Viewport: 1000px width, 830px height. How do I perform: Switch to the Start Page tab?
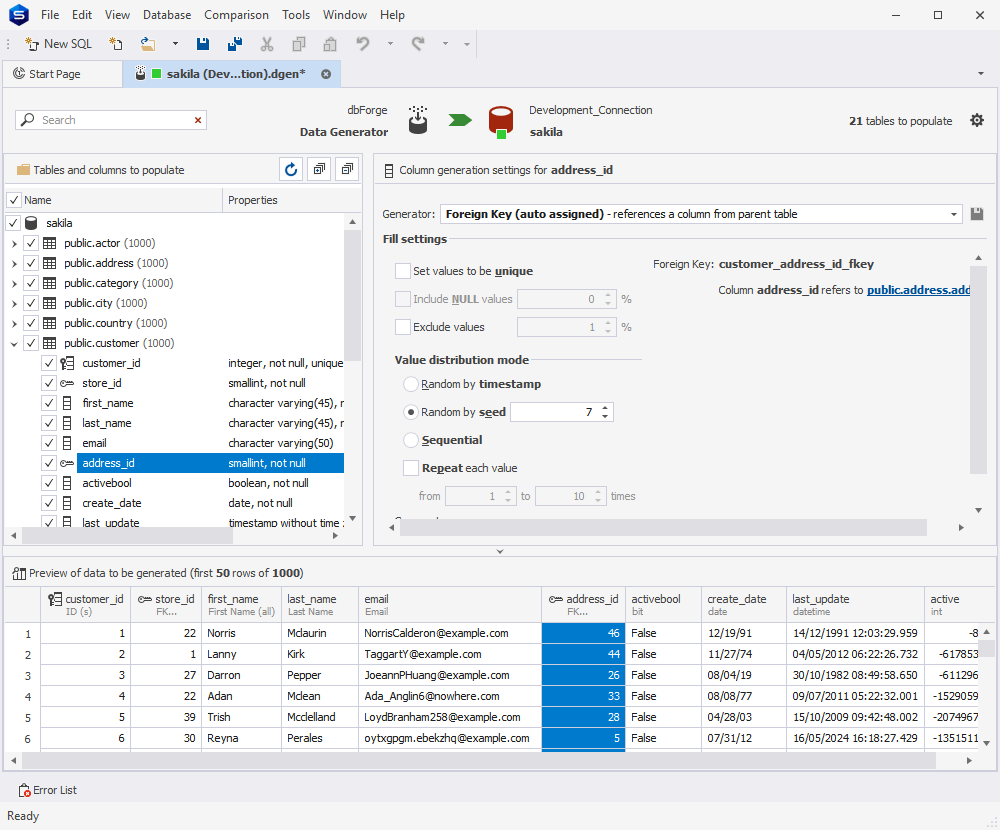[x=62, y=74]
